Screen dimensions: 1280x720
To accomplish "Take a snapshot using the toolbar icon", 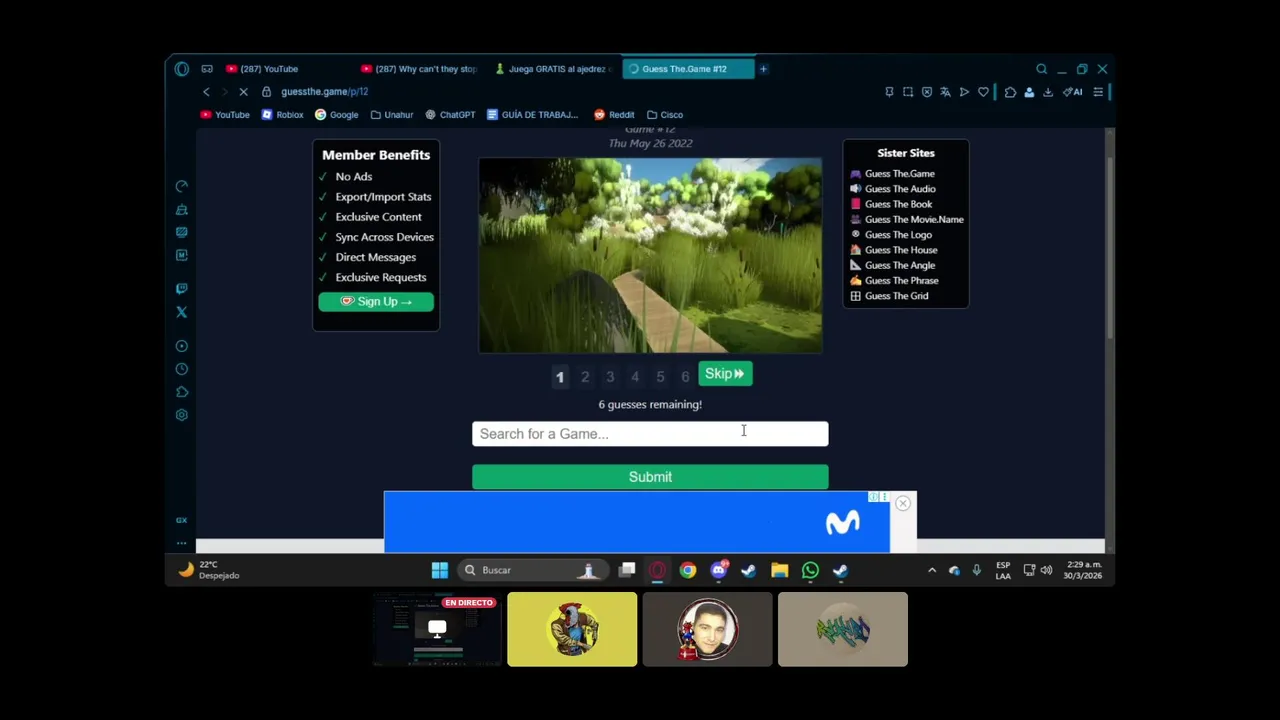I will [908, 92].
